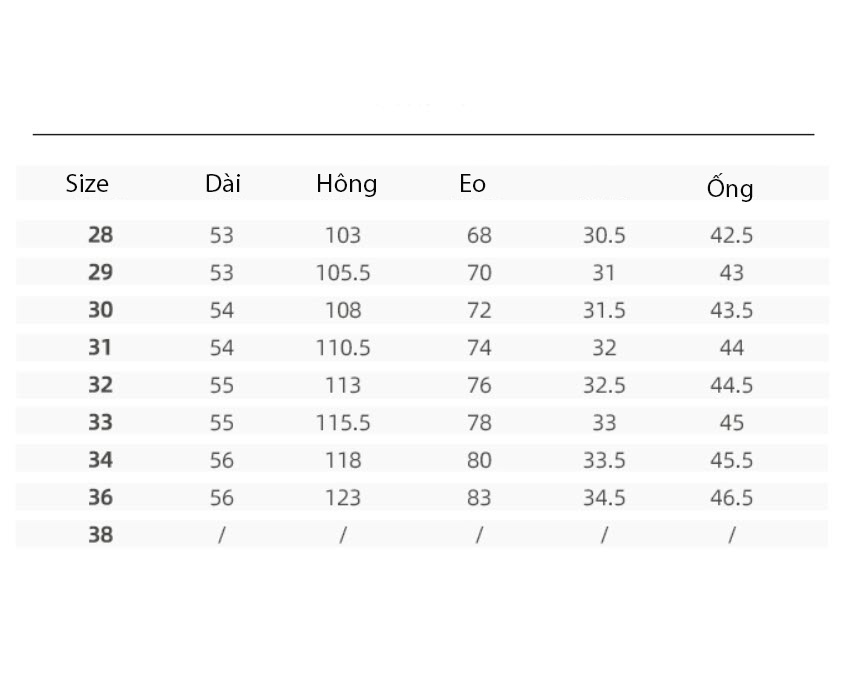Viewport: 845px width, 691px height.
Task: Click the hip value 123
Action: click(343, 497)
